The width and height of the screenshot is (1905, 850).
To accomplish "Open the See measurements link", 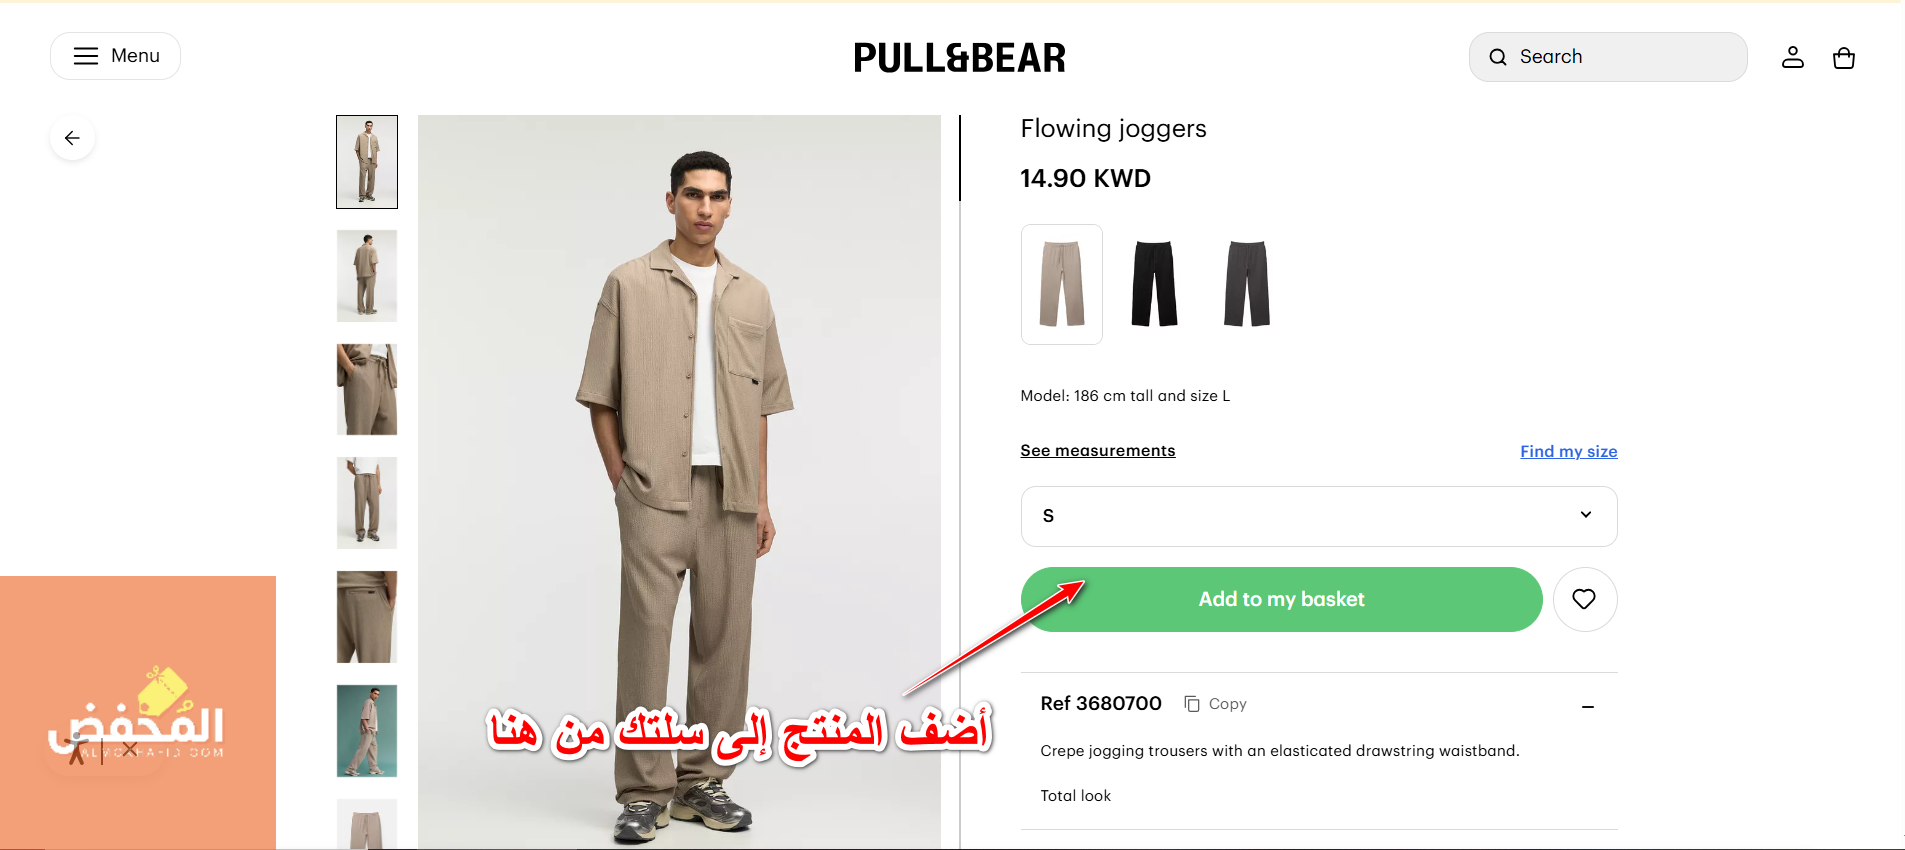I will pos(1097,451).
